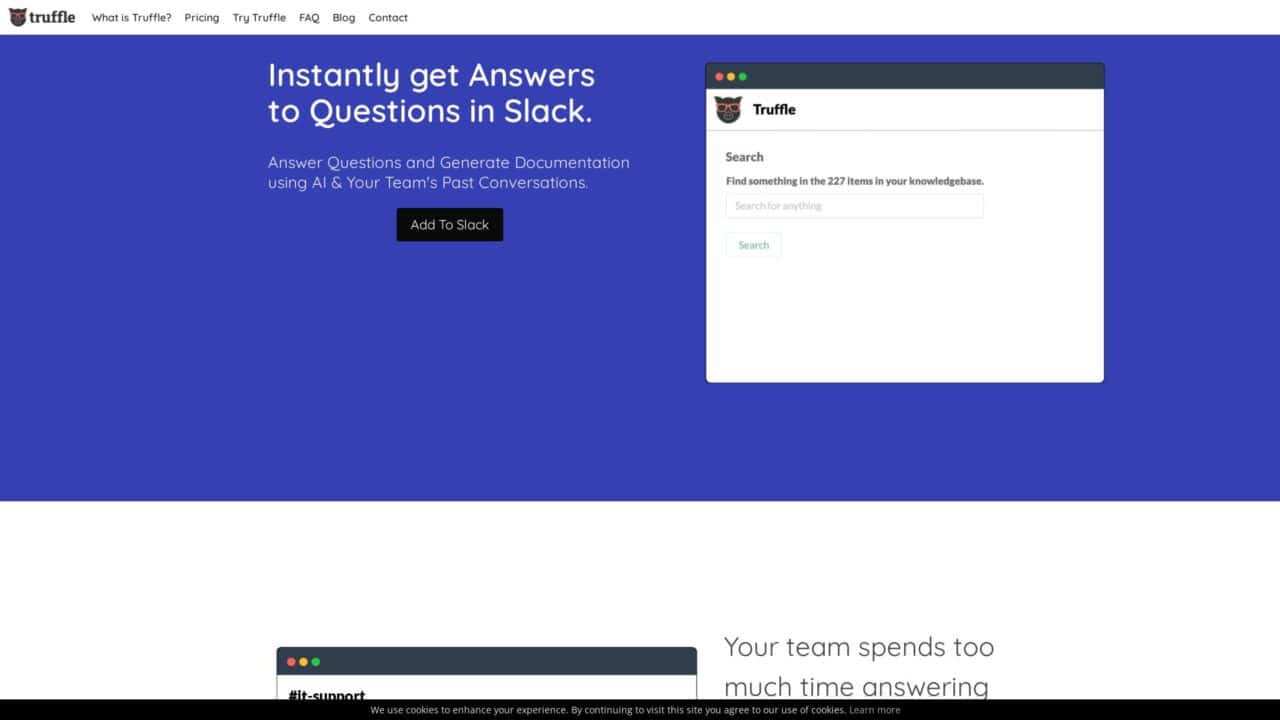Screen dimensions: 1280x720
Task: Click the green dot on the Truffle window mockup
Action: point(743,74)
